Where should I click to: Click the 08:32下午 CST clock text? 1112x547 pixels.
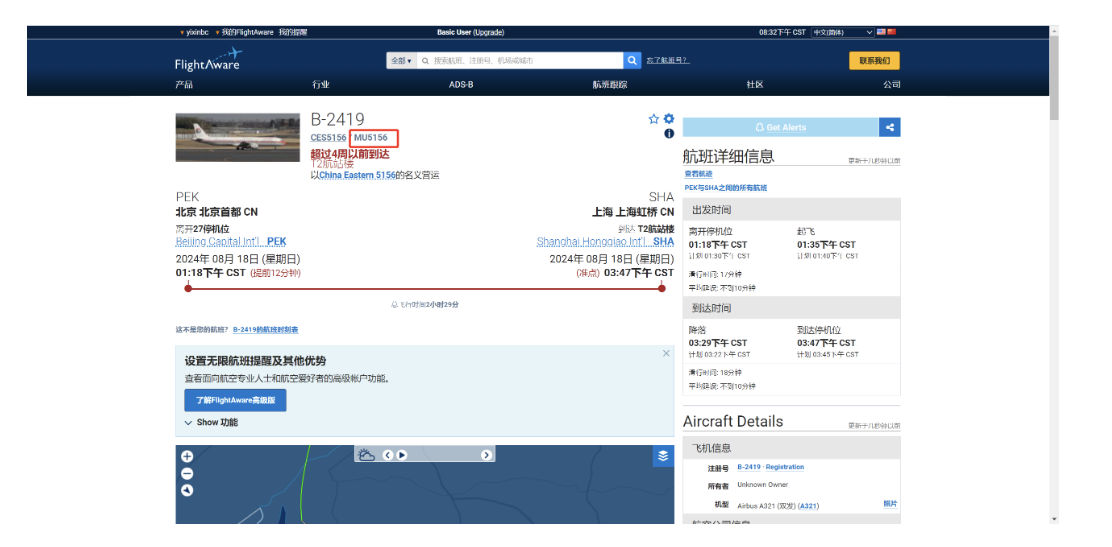(782, 33)
